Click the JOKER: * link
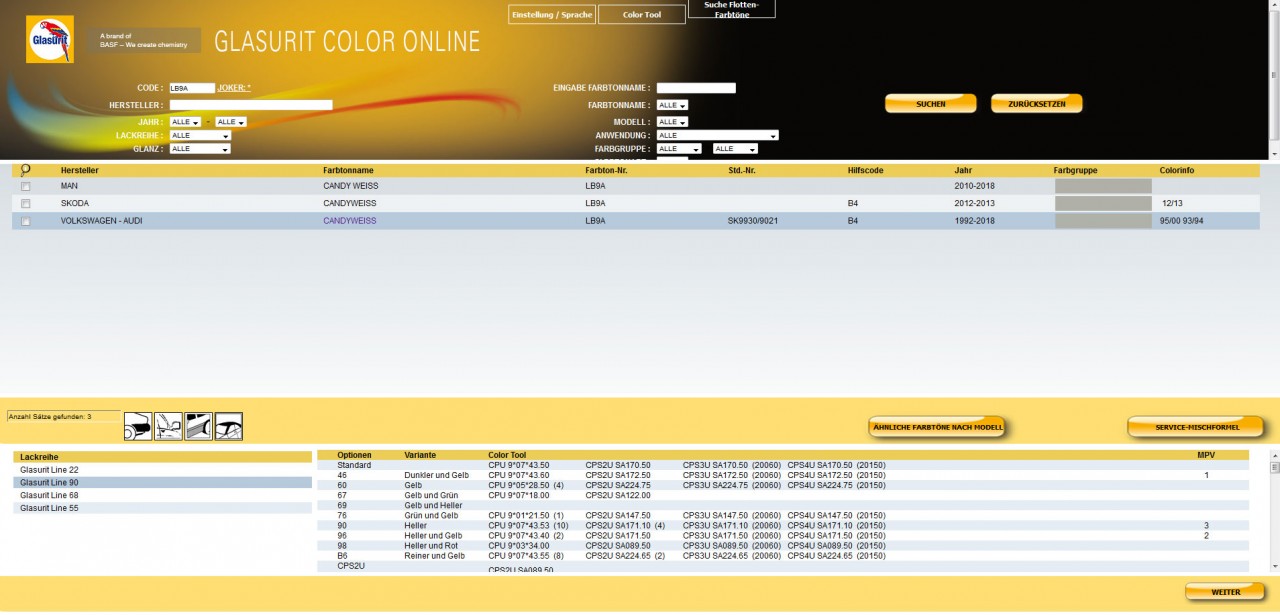 click(x=234, y=88)
